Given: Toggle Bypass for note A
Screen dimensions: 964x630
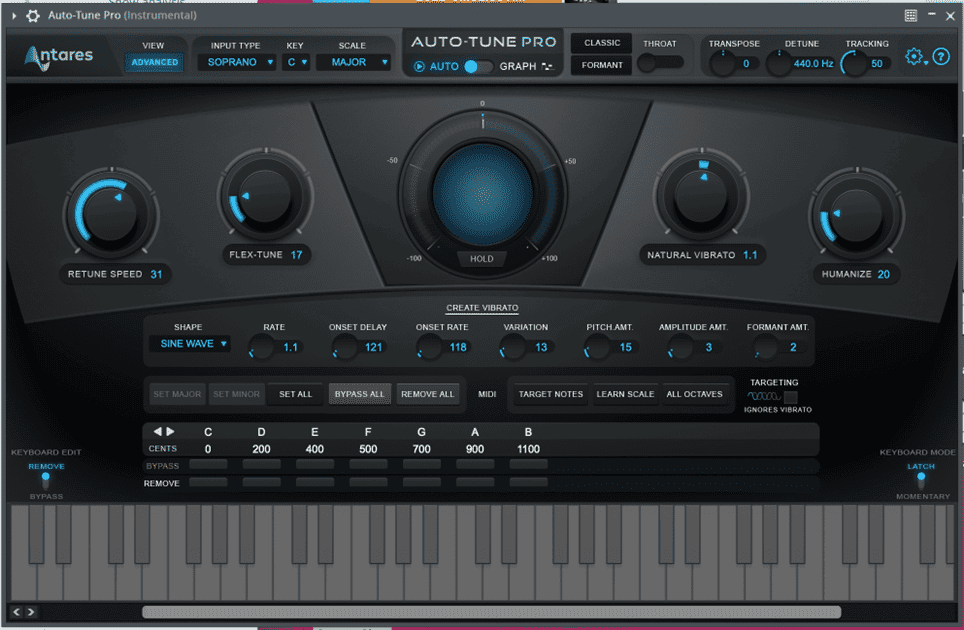Looking at the screenshot, I should (475, 465).
